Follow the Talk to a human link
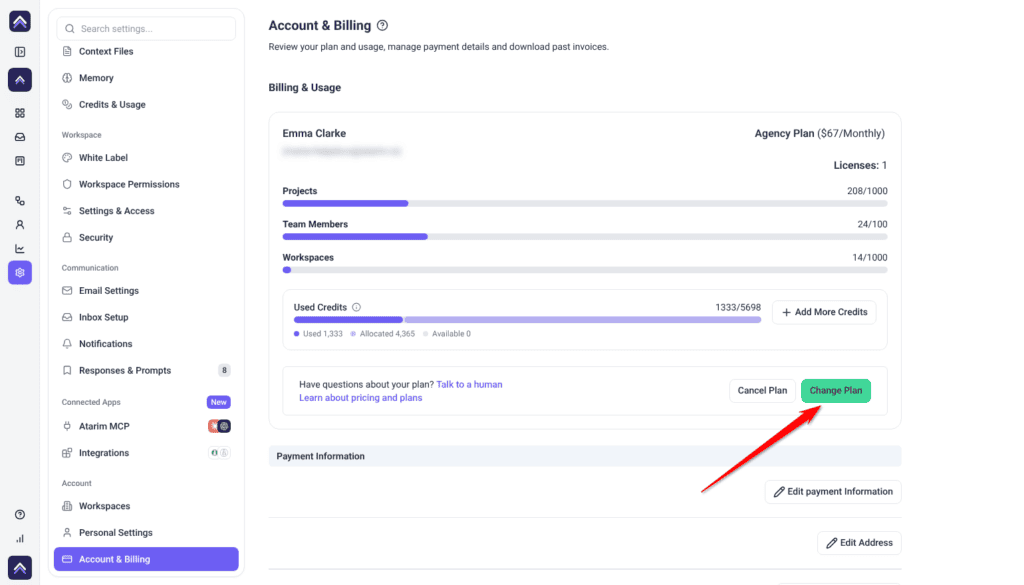Viewport: 1024px width, 585px height. pos(469,385)
